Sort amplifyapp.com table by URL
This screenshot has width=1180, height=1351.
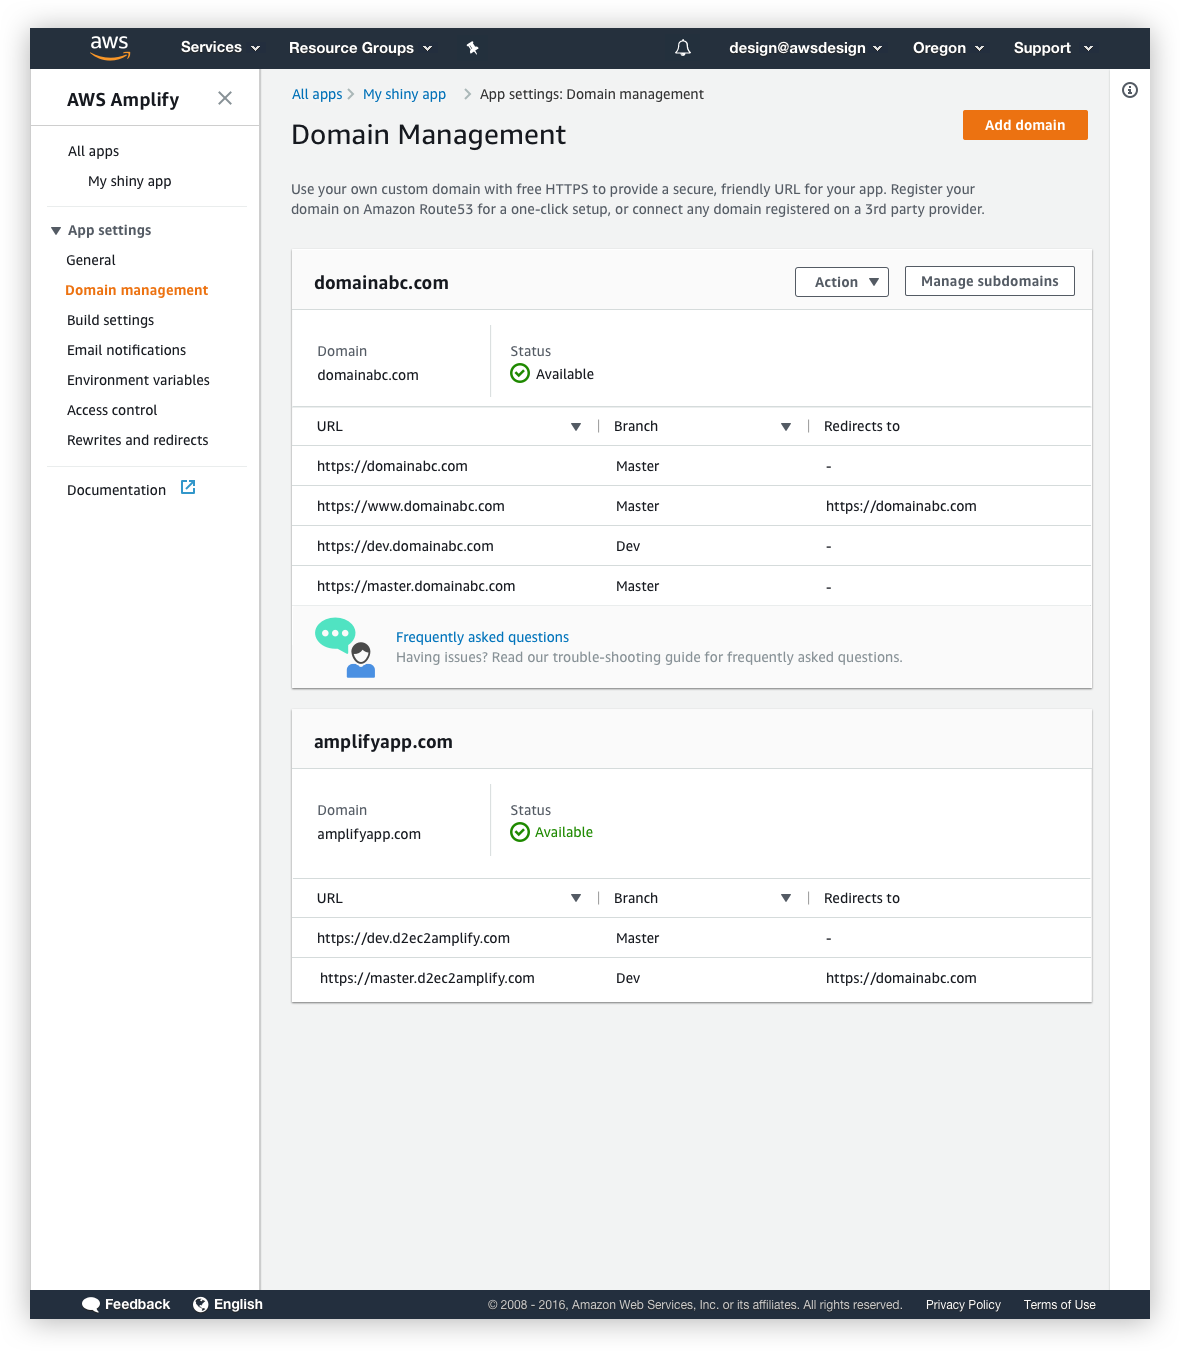click(x=576, y=898)
